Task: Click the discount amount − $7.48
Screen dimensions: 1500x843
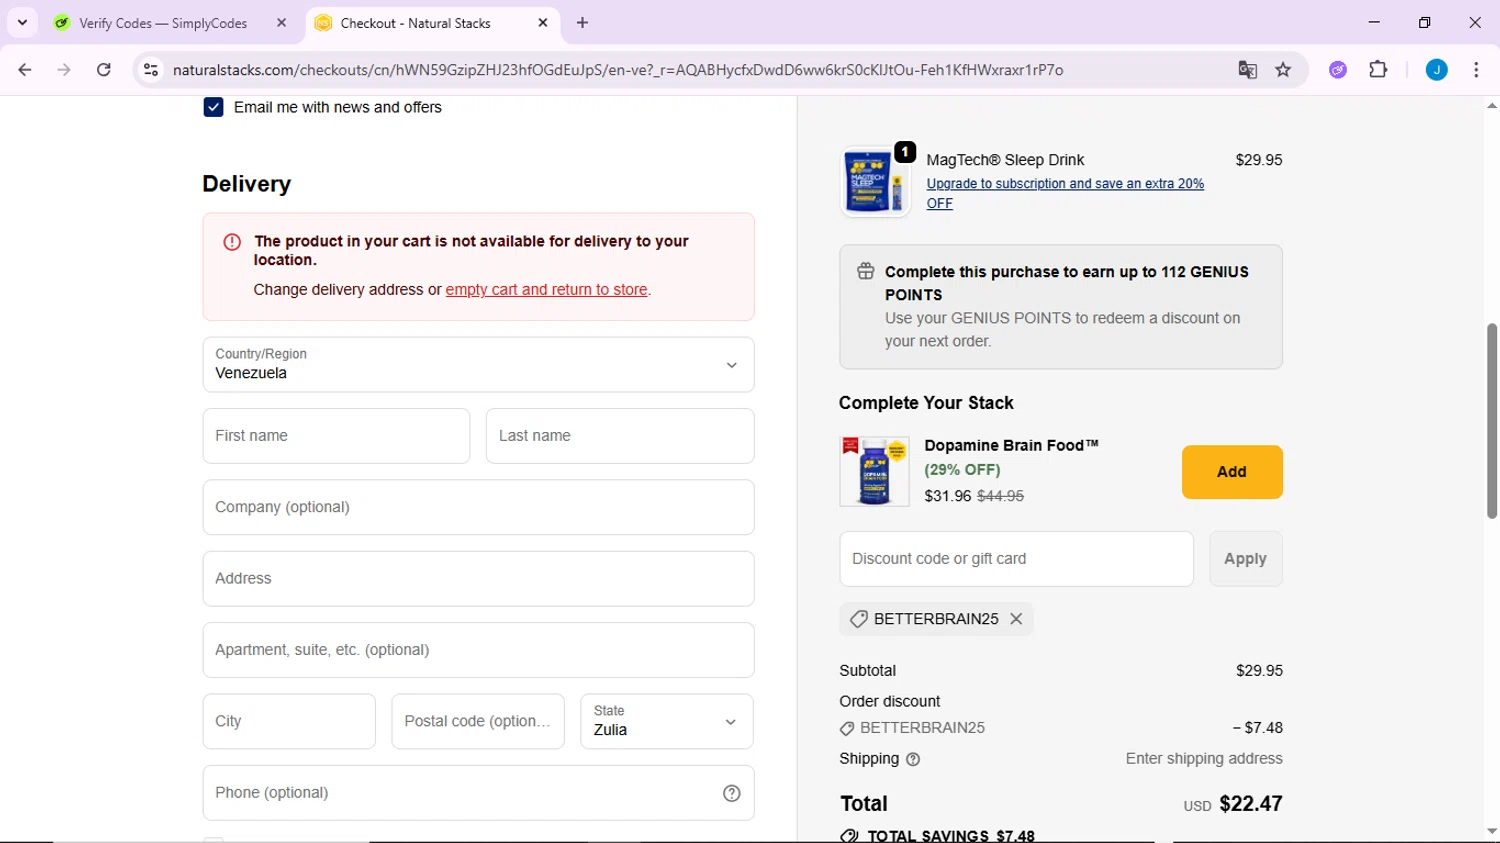Action: 1257,728
